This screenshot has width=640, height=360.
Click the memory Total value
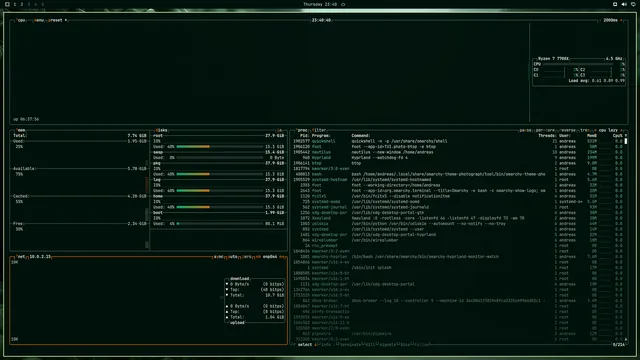click(x=137, y=136)
